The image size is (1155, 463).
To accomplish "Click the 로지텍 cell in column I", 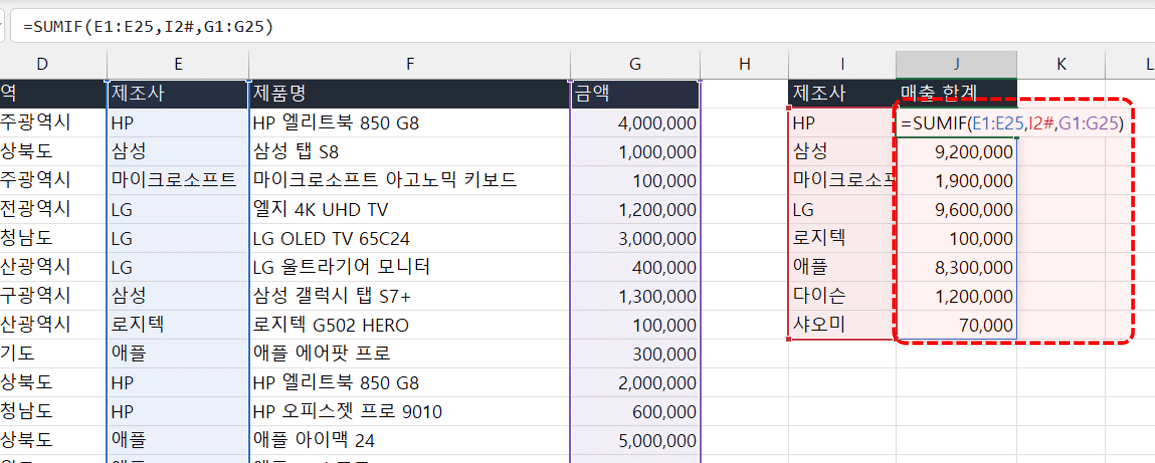I will pos(843,238).
